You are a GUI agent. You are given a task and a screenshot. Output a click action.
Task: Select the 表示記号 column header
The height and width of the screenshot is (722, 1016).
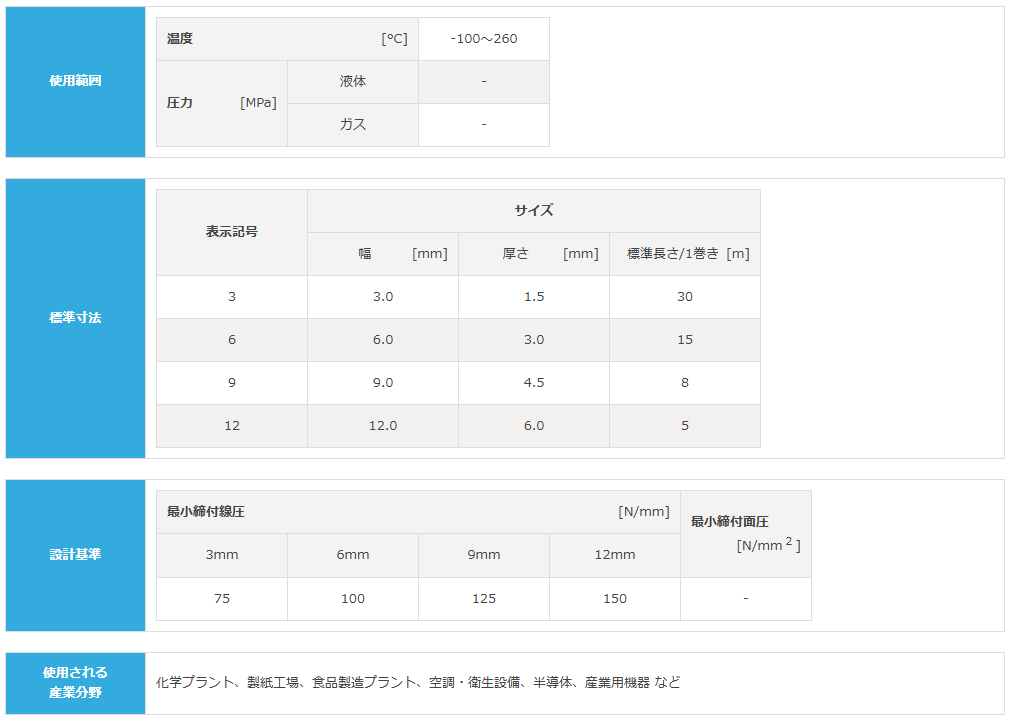click(232, 232)
